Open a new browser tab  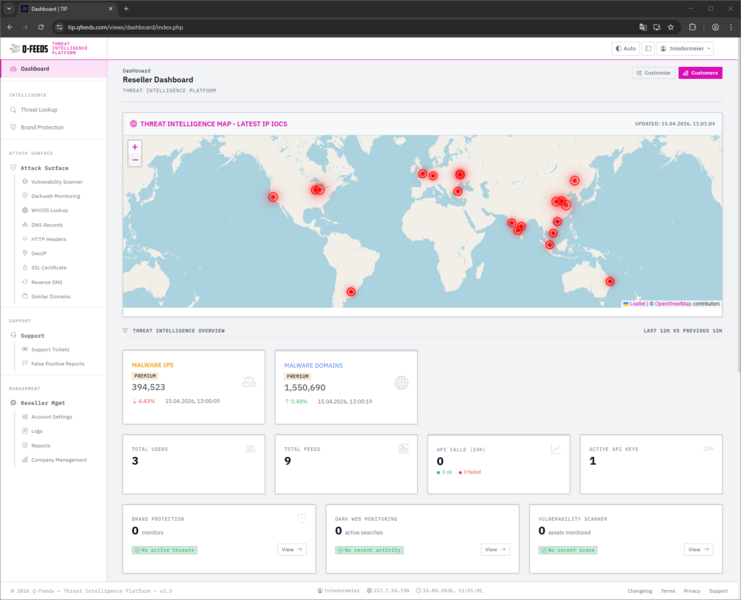point(126,9)
